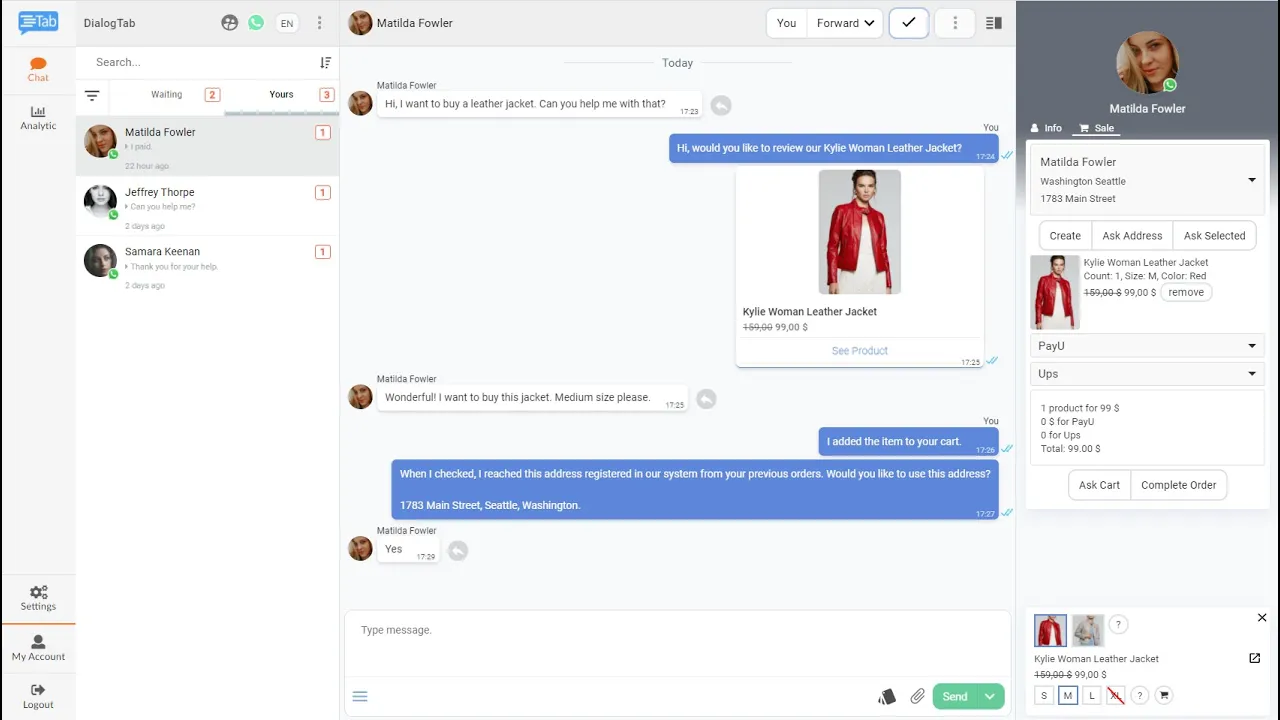Send the message
Image resolution: width=1280 pixels, height=720 pixels.
click(x=955, y=696)
